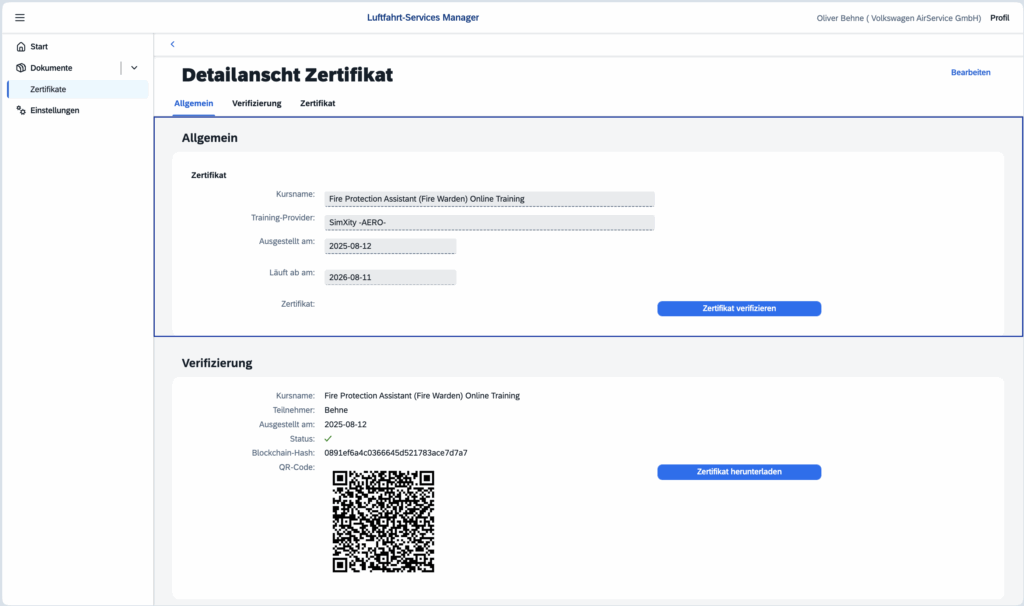Select Zertifikate in the sidebar
This screenshot has height=606, width=1024.
click(78, 89)
